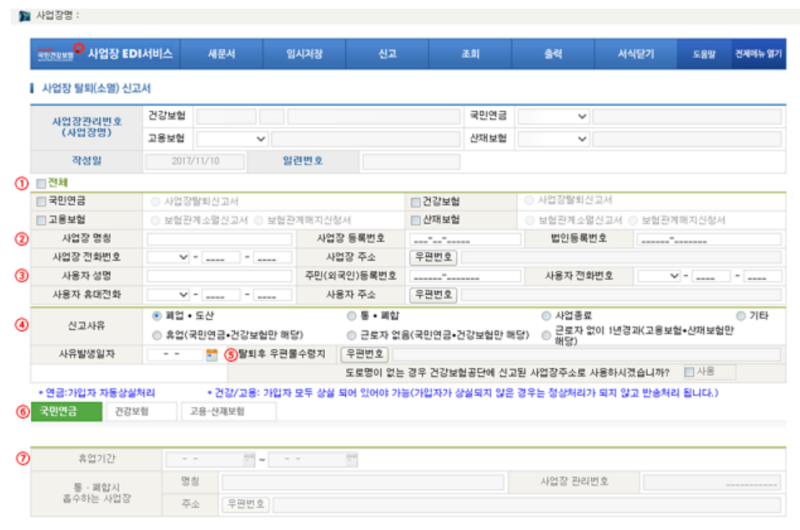800x530 pixels.
Task: Select 폐업·도산 reason radio
Action: point(157,316)
